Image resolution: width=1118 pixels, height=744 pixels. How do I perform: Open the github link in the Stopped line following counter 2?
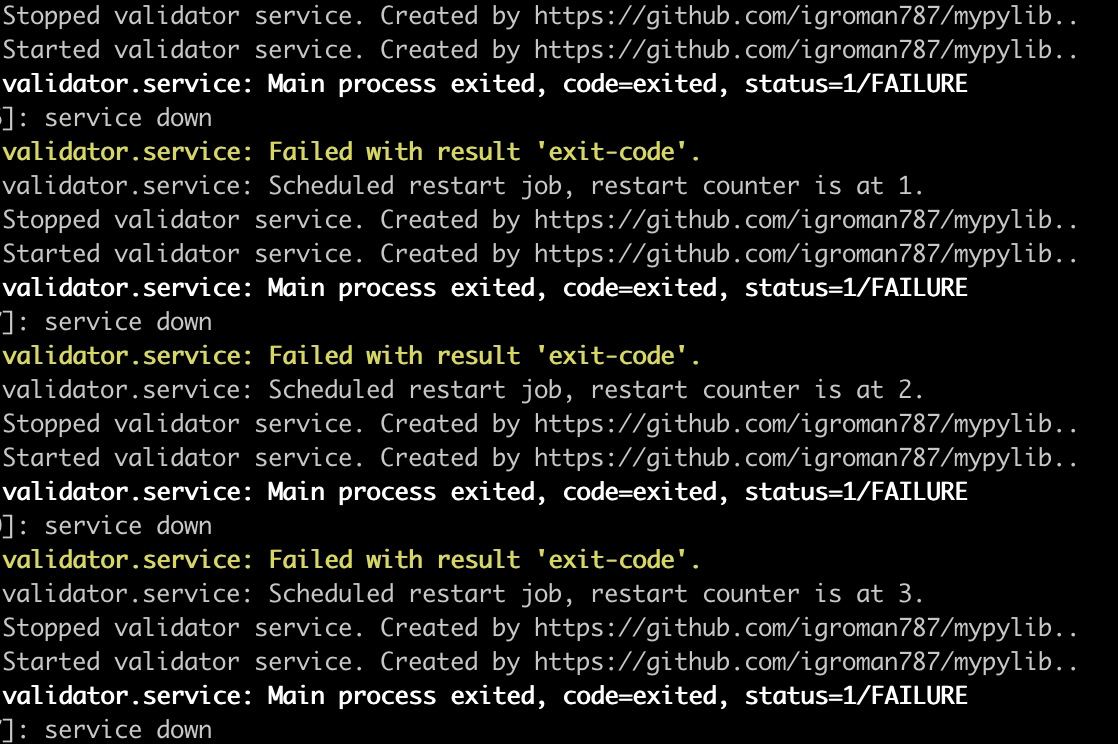(x=806, y=424)
